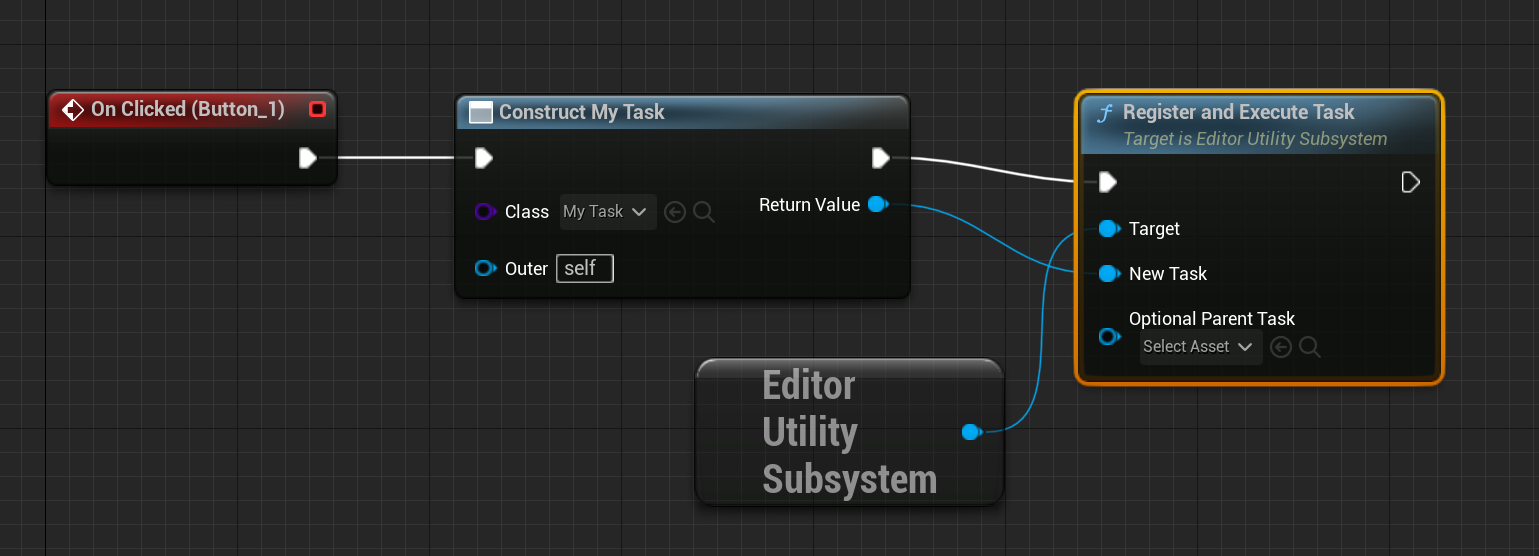Click the purple Class input pin
This screenshot has width=1539, height=556.
[485, 212]
